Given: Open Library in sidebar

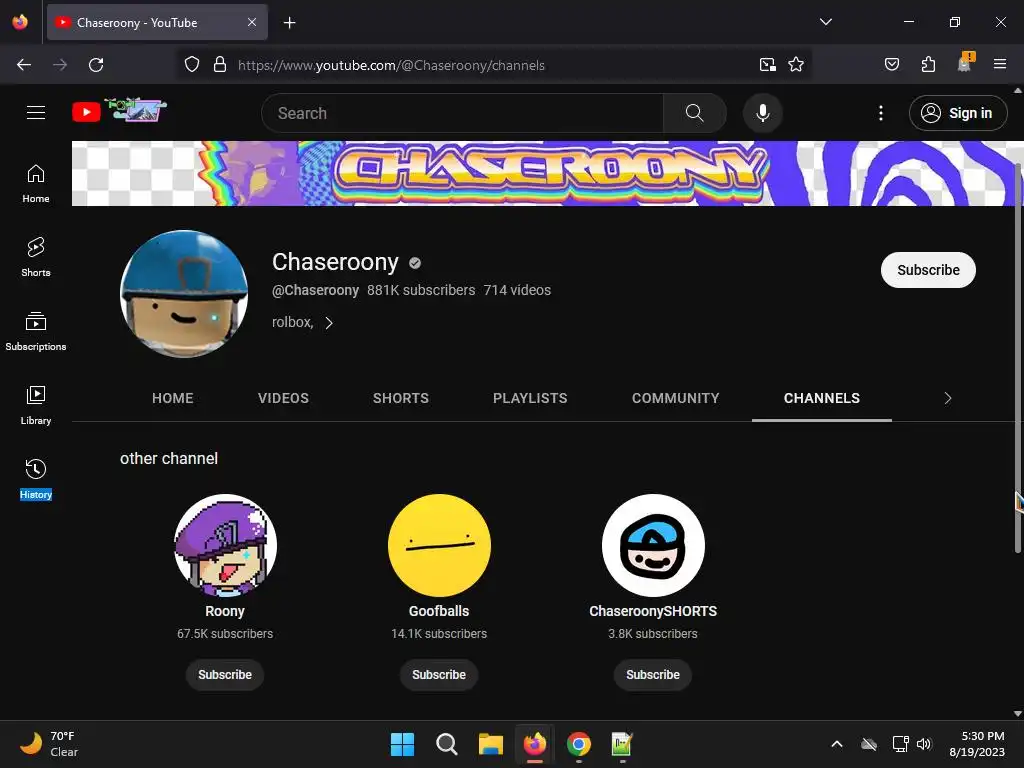Looking at the screenshot, I should [36, 406].
